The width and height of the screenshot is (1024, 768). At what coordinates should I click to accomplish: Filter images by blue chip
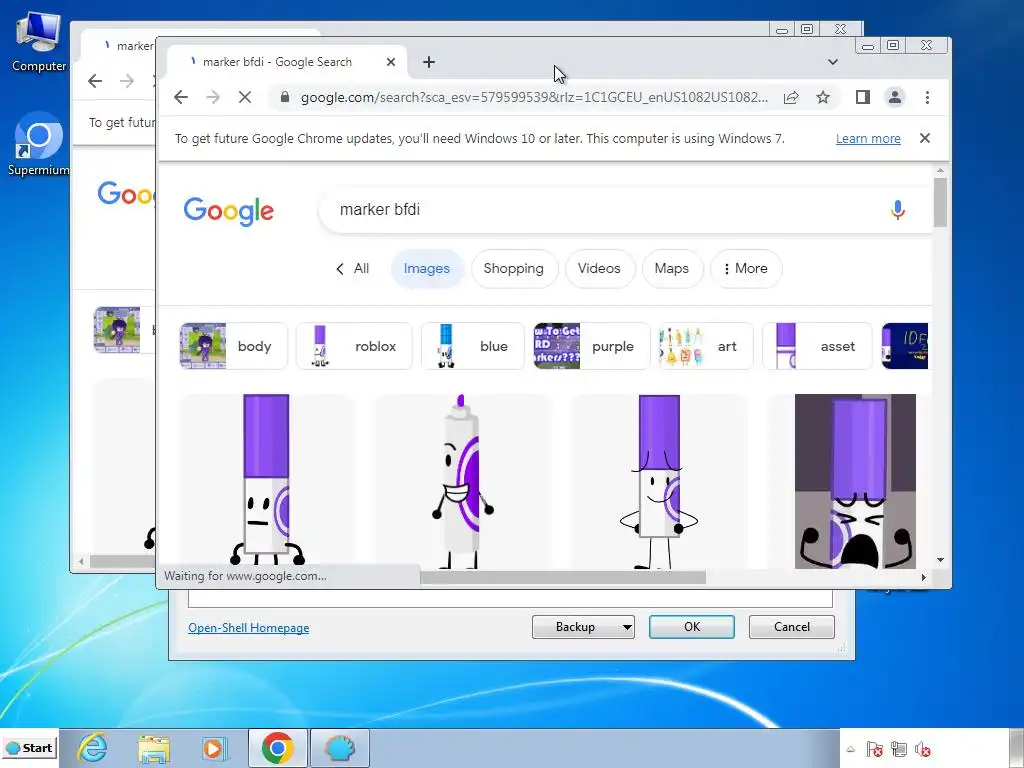[472, 346]
